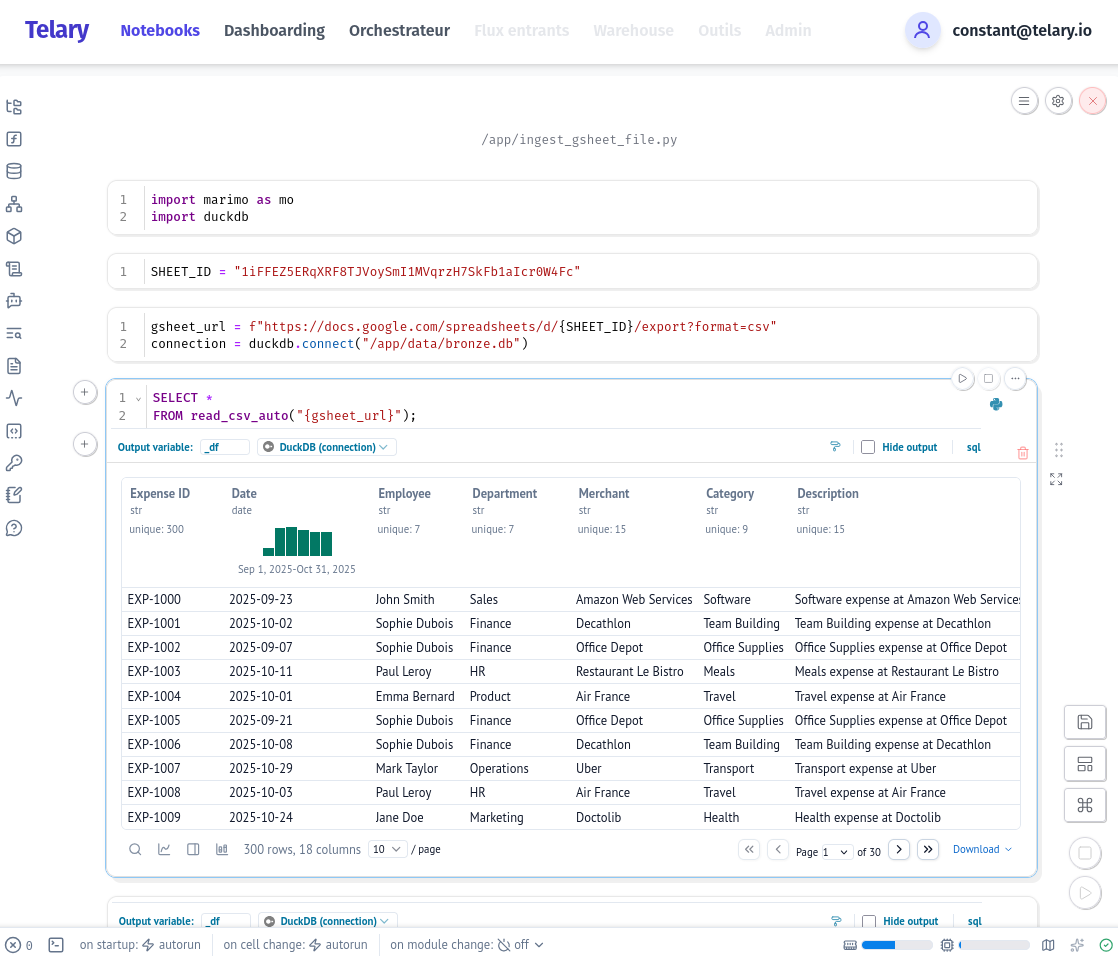Edit the _df output variable field

225,447
